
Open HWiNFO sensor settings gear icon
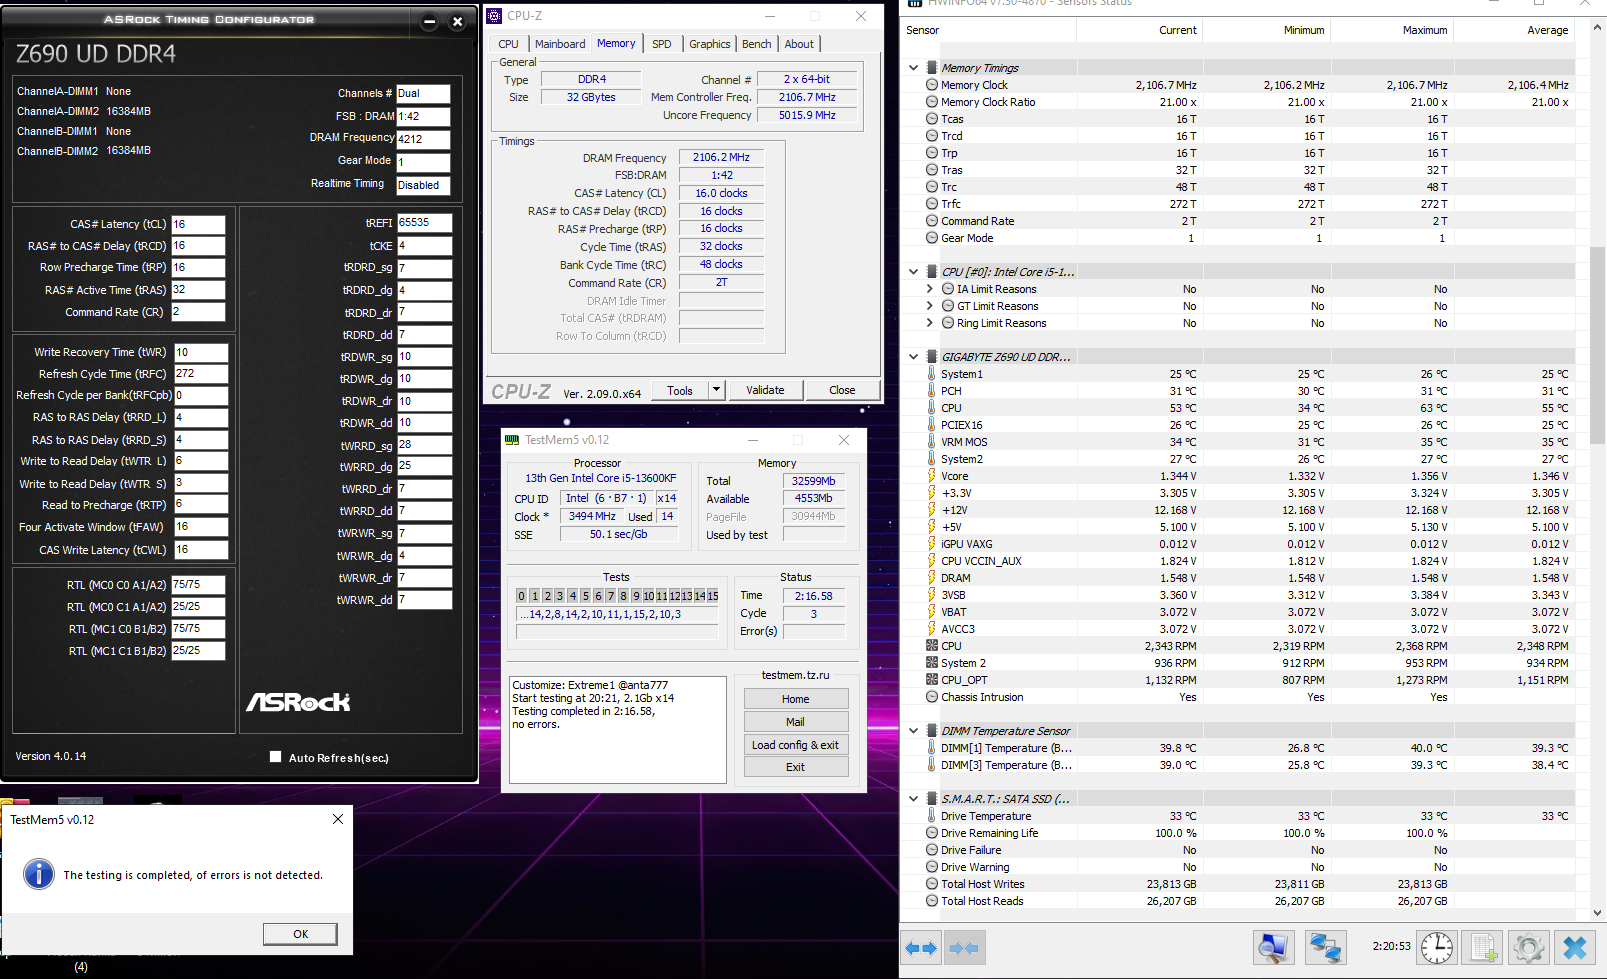point(1528,947)
